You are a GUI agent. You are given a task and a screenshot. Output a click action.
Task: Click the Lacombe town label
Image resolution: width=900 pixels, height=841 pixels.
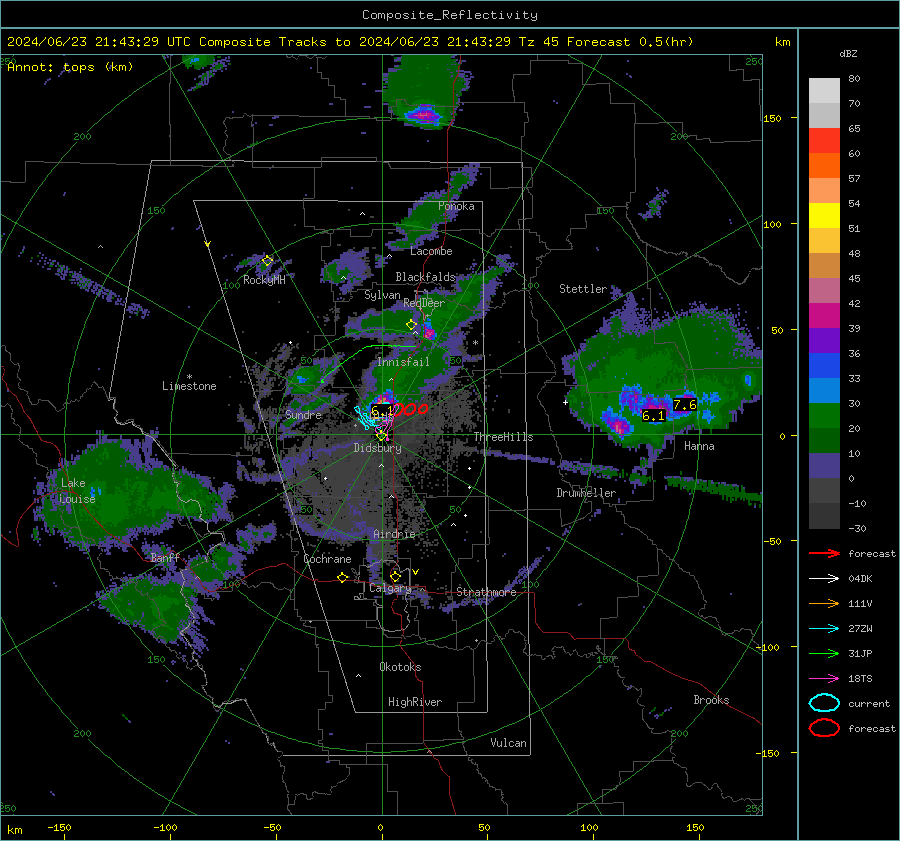click(431, 251)
